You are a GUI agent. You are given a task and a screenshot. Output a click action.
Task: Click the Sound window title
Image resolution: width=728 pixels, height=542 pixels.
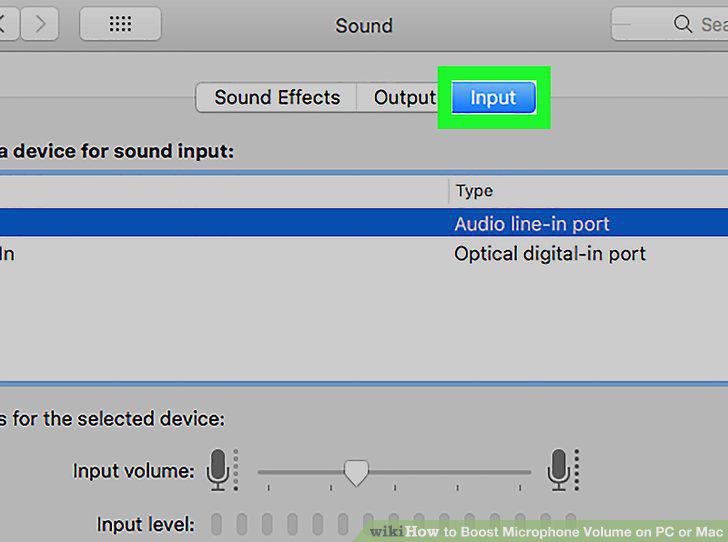click(x=364, y=25)
